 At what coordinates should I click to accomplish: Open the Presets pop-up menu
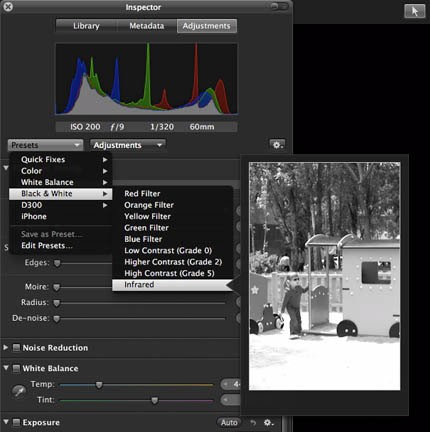[45, 145]
